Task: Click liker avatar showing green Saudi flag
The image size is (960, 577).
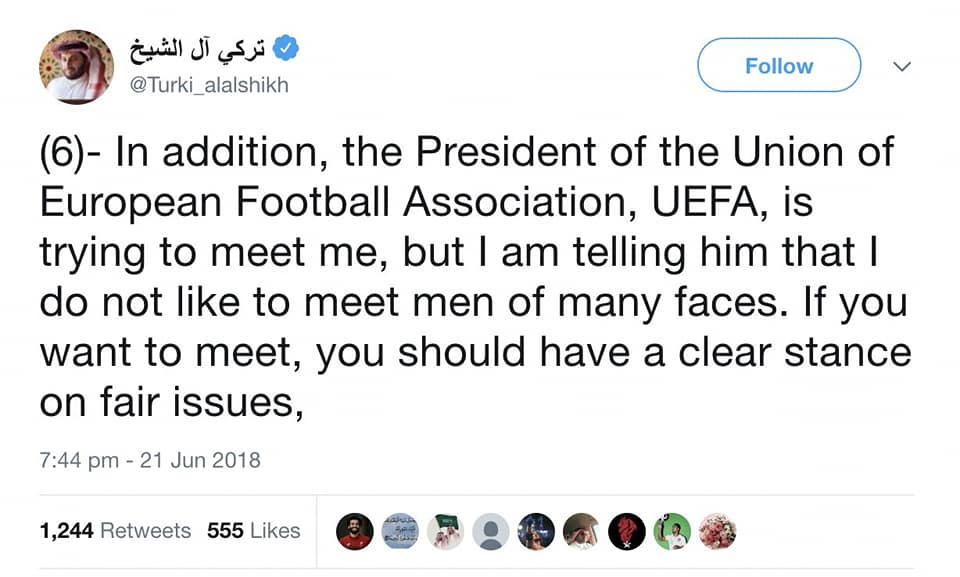Action: pos(445,532)
